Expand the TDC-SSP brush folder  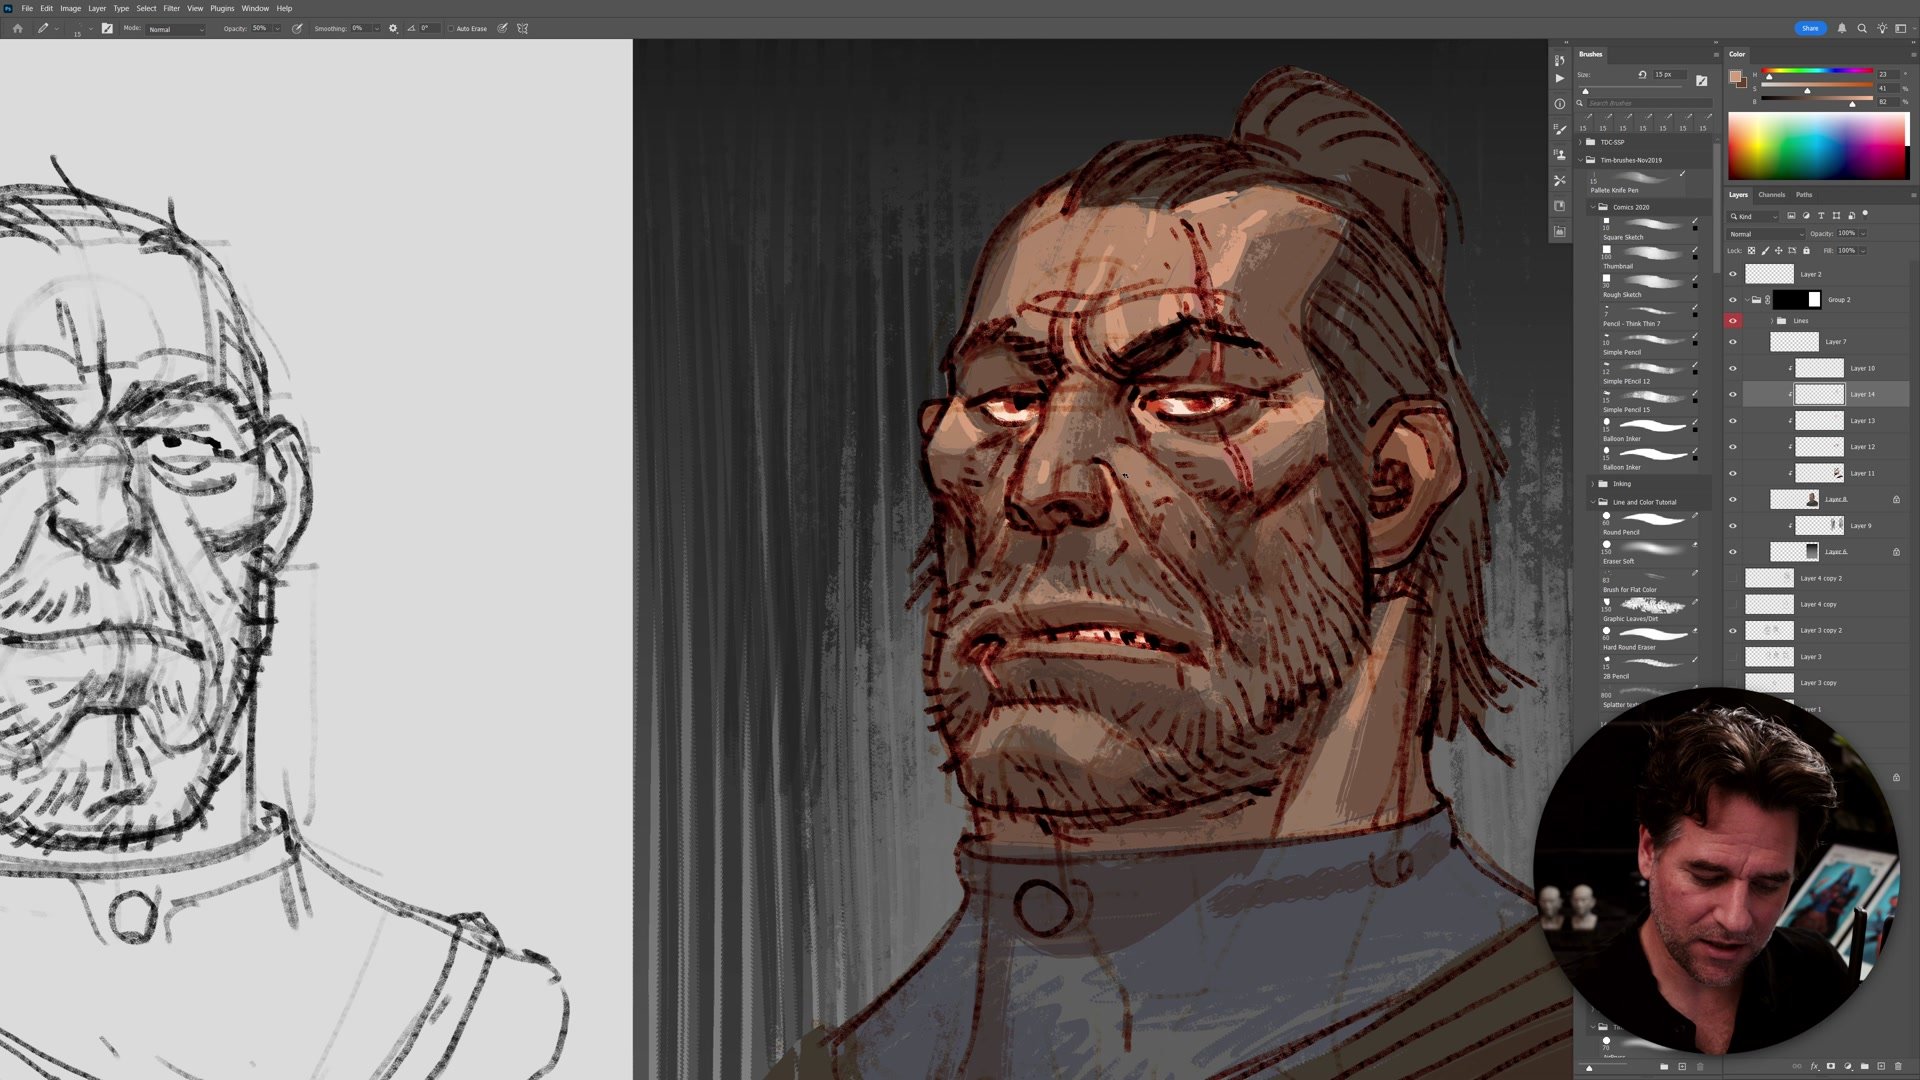click(x=1581, y=142)
